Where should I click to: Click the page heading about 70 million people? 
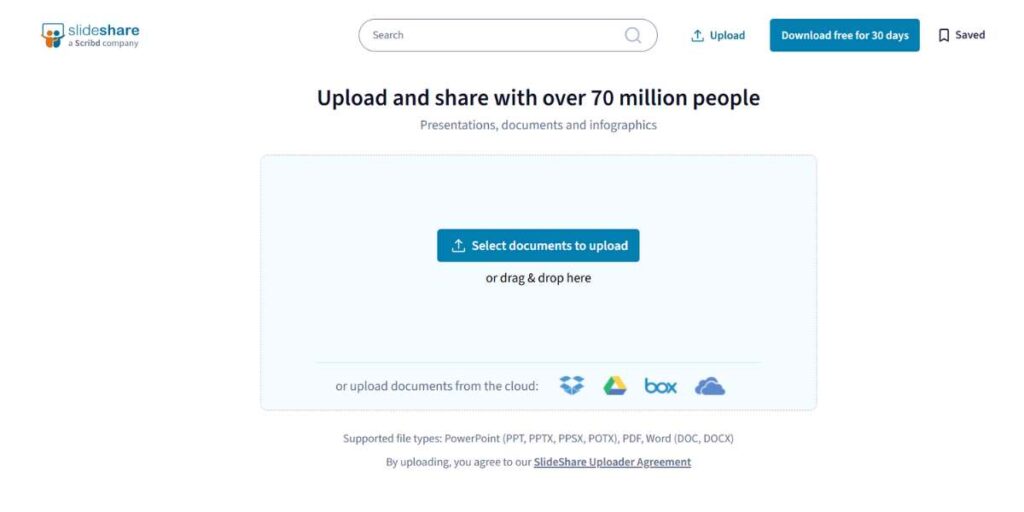pyautogui.click(x=538, y=98)
